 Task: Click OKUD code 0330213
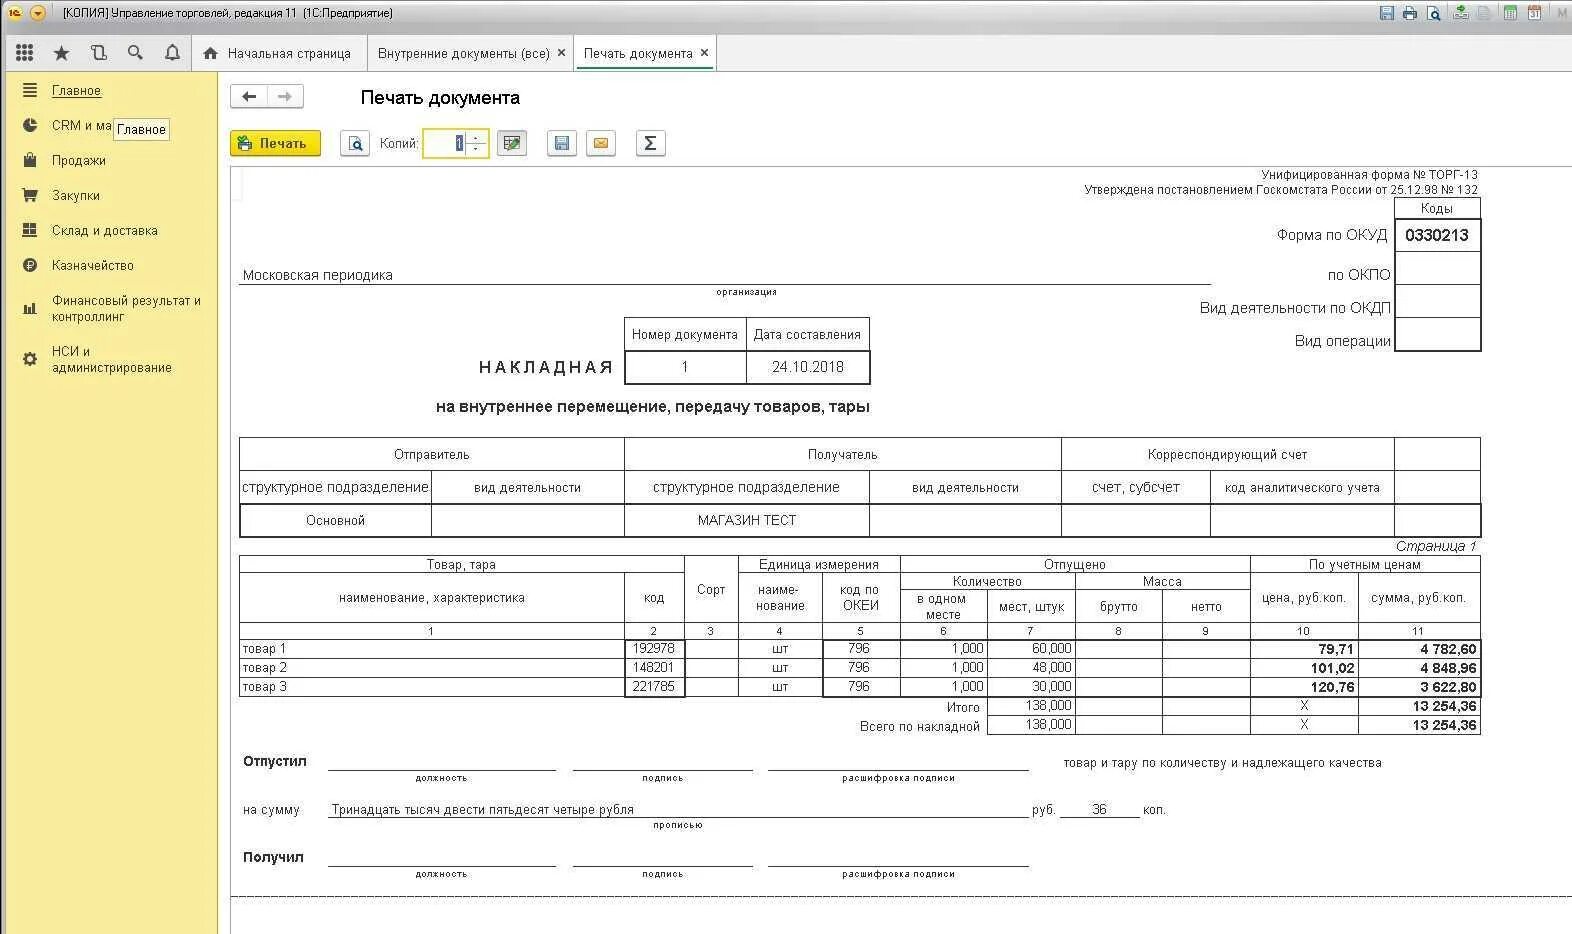(x=1437, y=235)
